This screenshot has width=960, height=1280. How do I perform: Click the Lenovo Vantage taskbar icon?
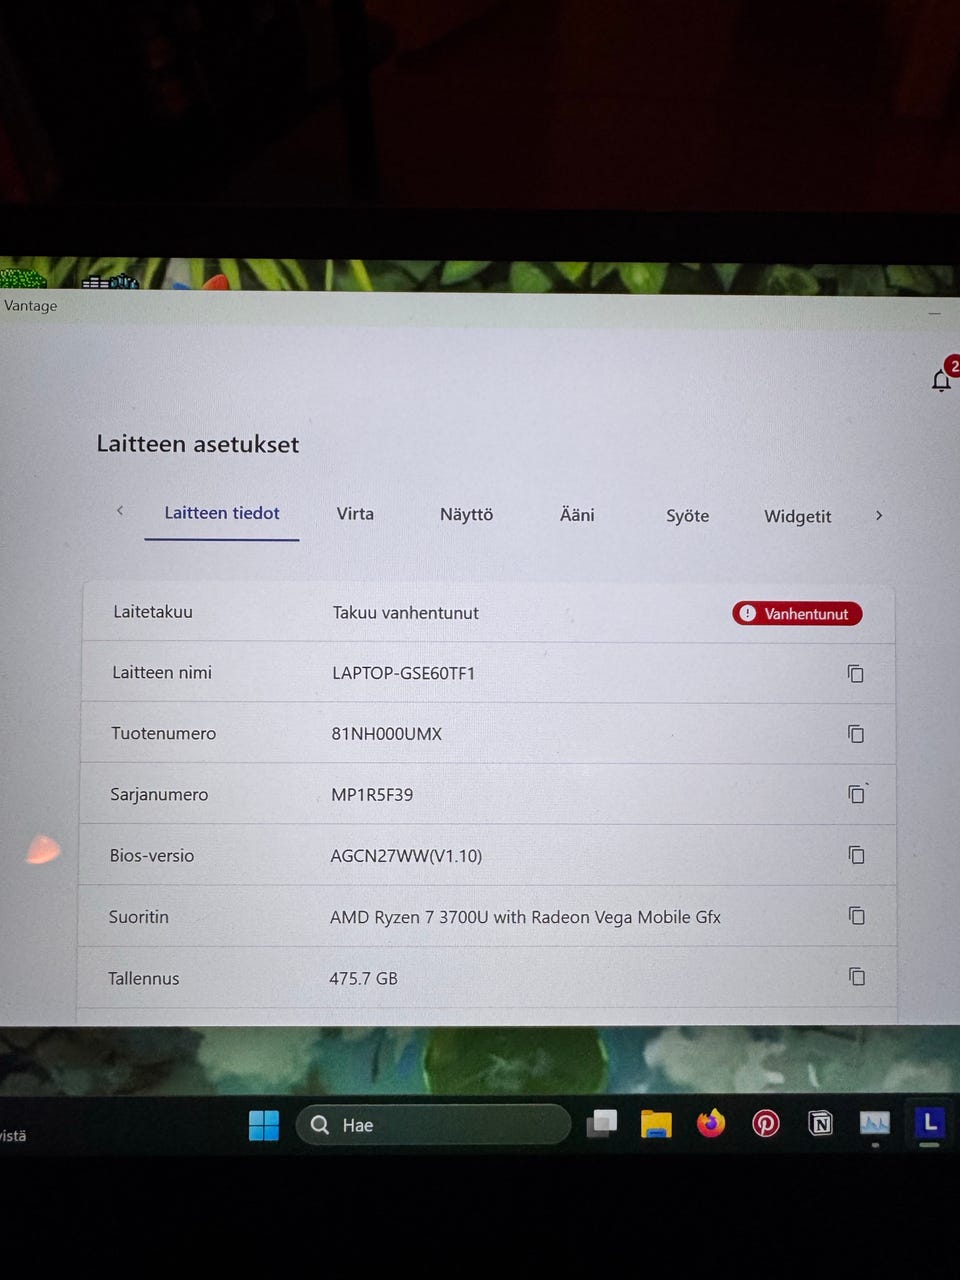(x=930, y=1122)
